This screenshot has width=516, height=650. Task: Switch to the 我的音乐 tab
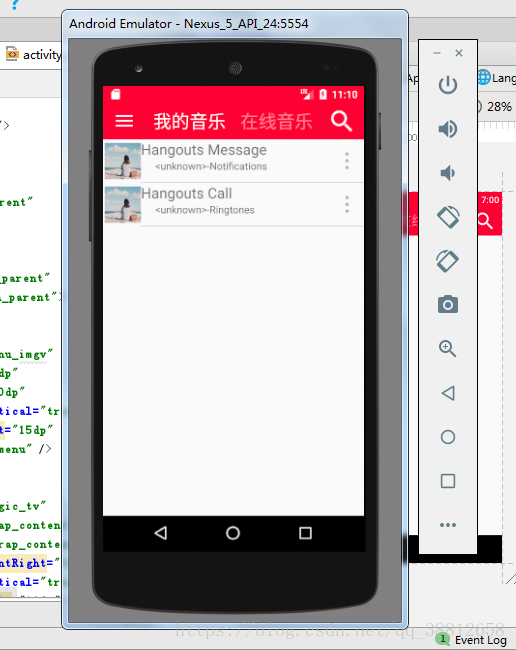click(189, 121)
